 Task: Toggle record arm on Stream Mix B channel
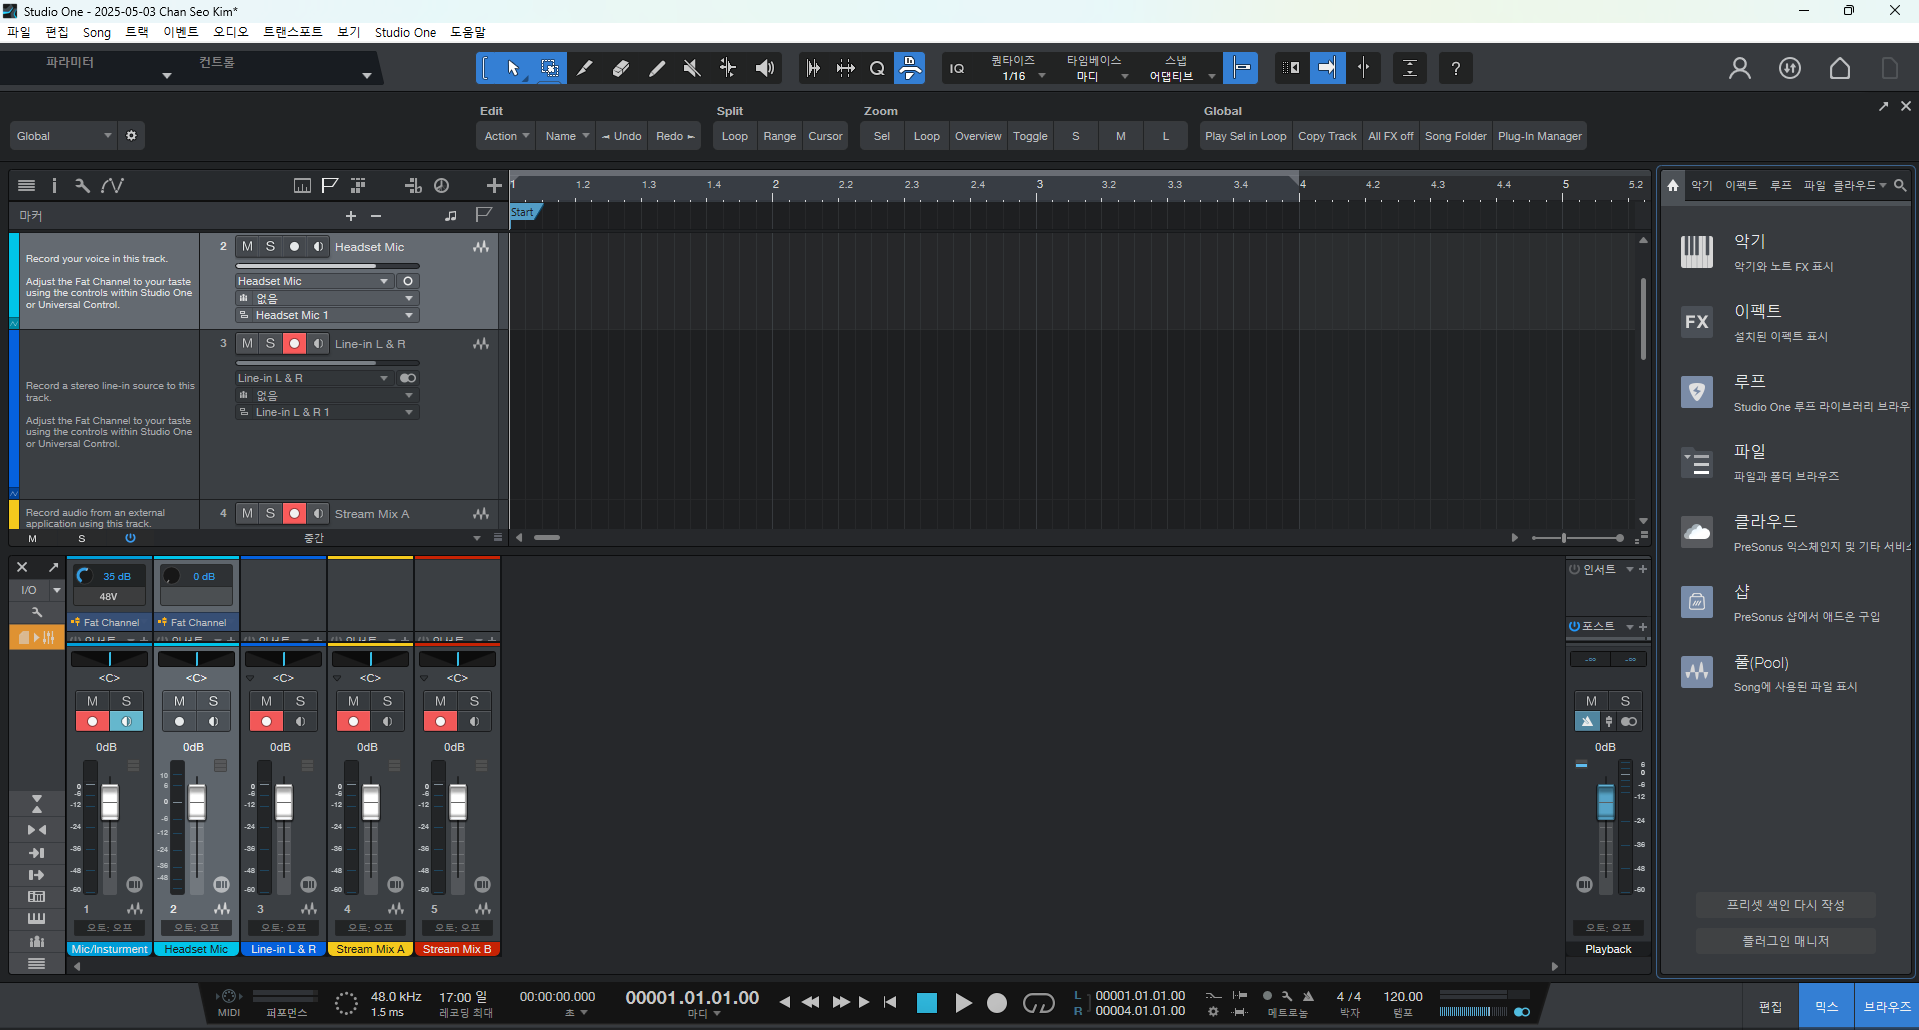440,721
